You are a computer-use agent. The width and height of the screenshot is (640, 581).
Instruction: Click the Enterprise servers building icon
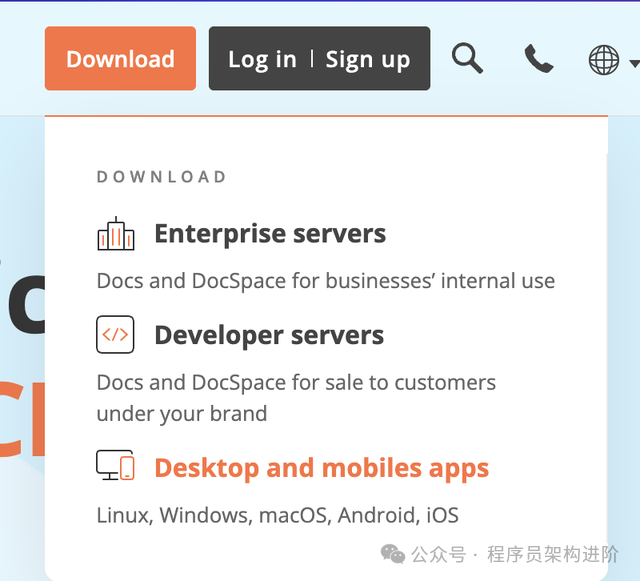[116, 234]
